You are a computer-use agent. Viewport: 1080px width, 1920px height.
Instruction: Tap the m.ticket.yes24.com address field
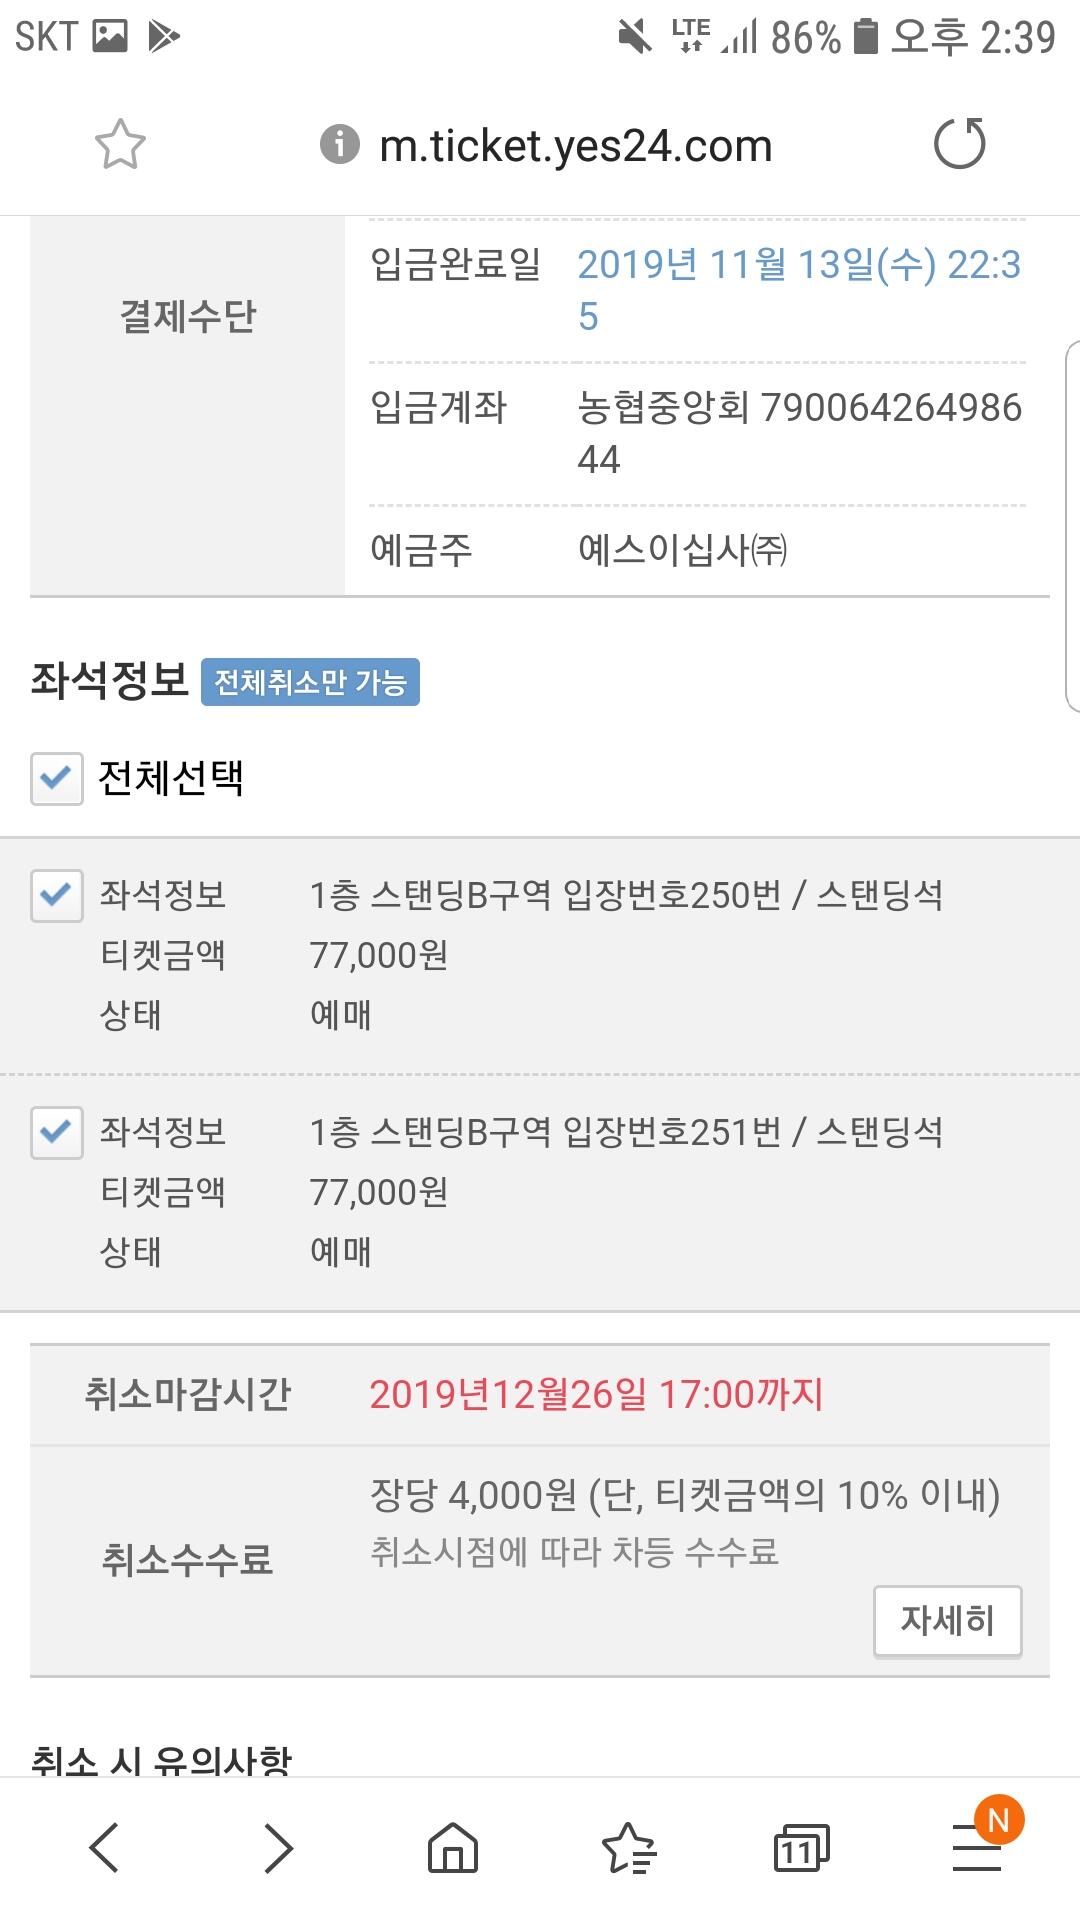coord(576,146)
